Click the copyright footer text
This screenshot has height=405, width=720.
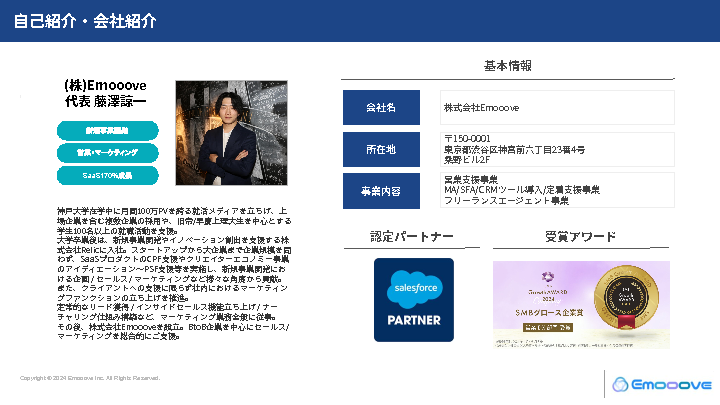pyautogui.click(x=90, y=378)
